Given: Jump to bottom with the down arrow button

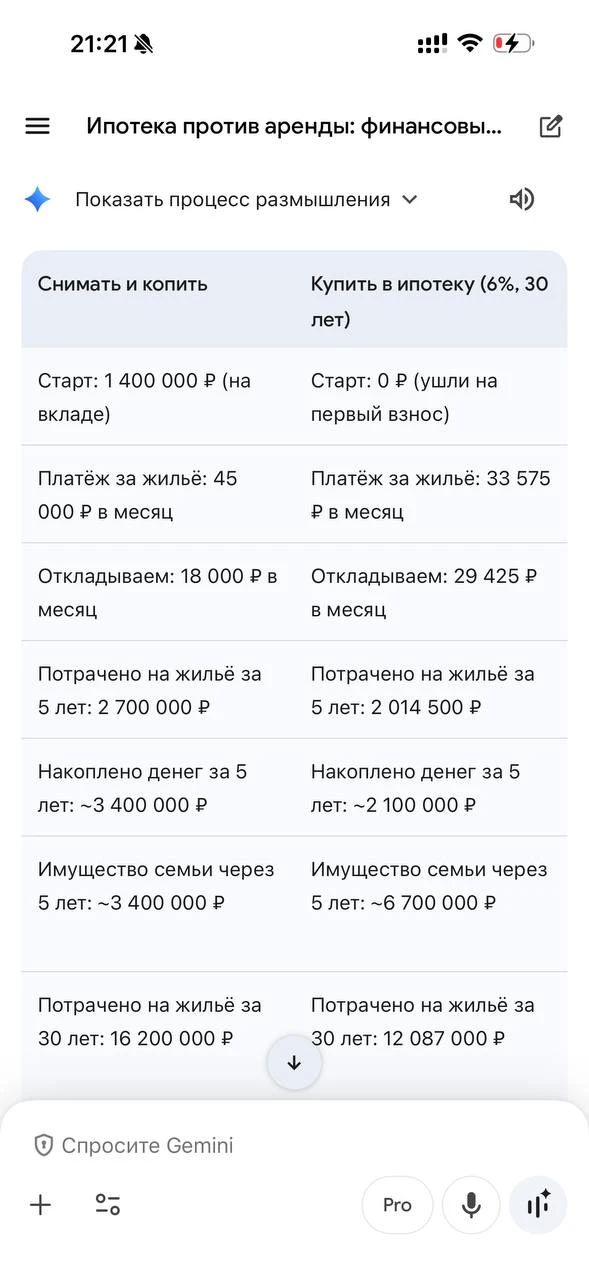Looking at the screenshot, I should click(294, 1063).
